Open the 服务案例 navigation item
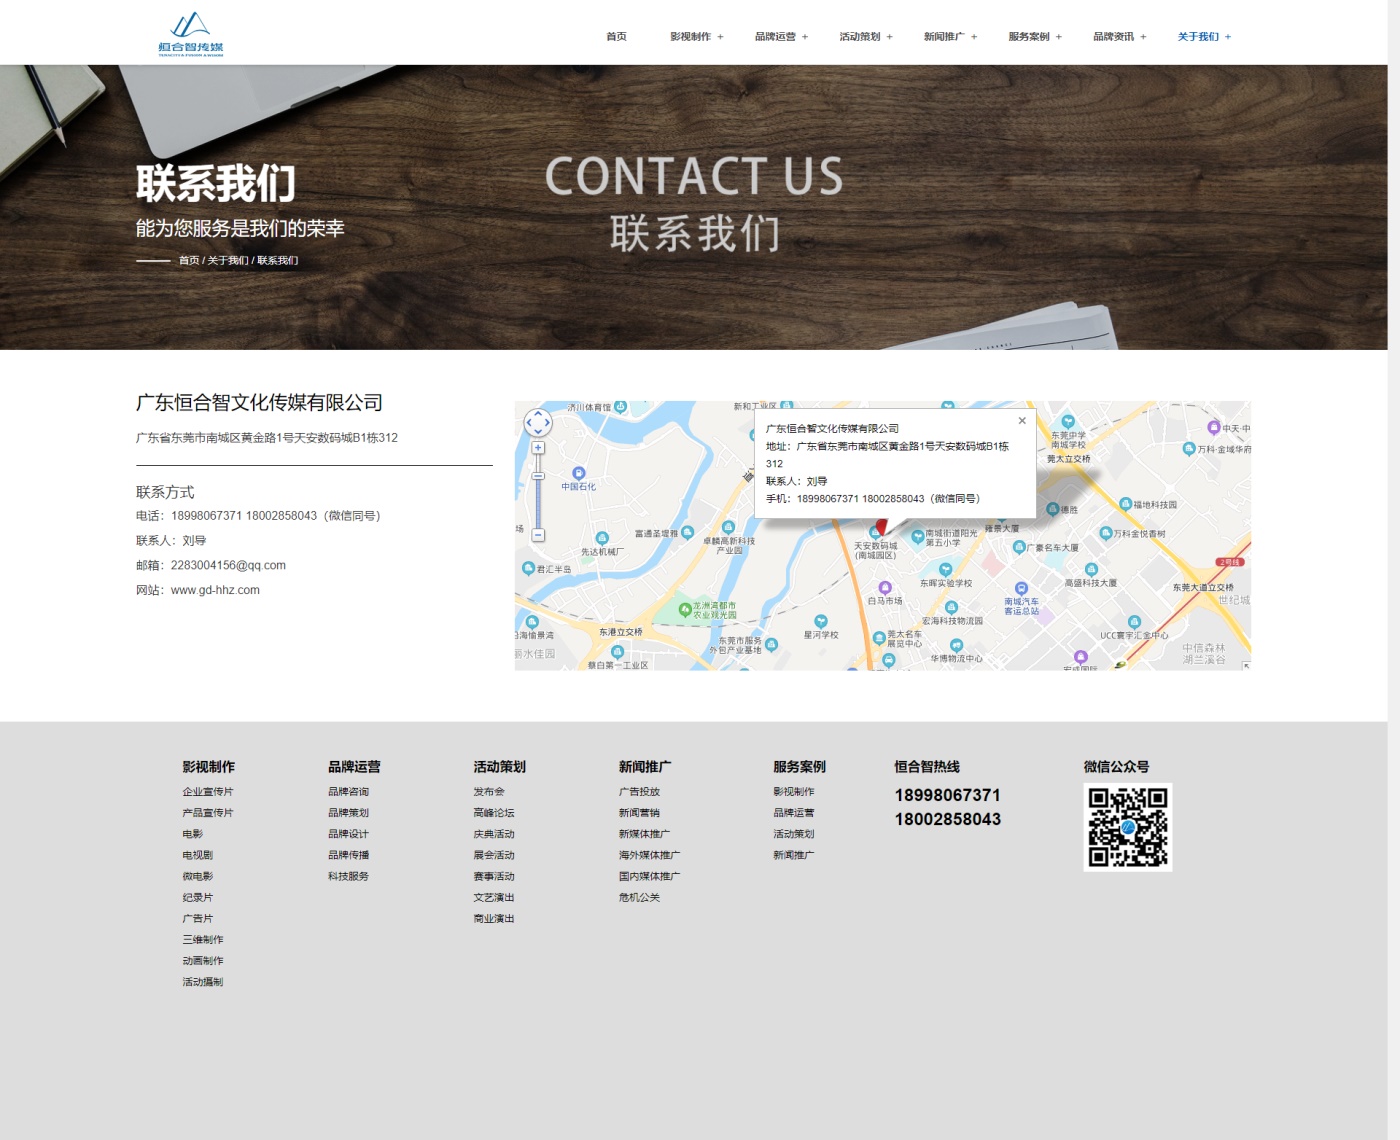Viewport: 1400px width, 1140px height. pos(1028,37)
